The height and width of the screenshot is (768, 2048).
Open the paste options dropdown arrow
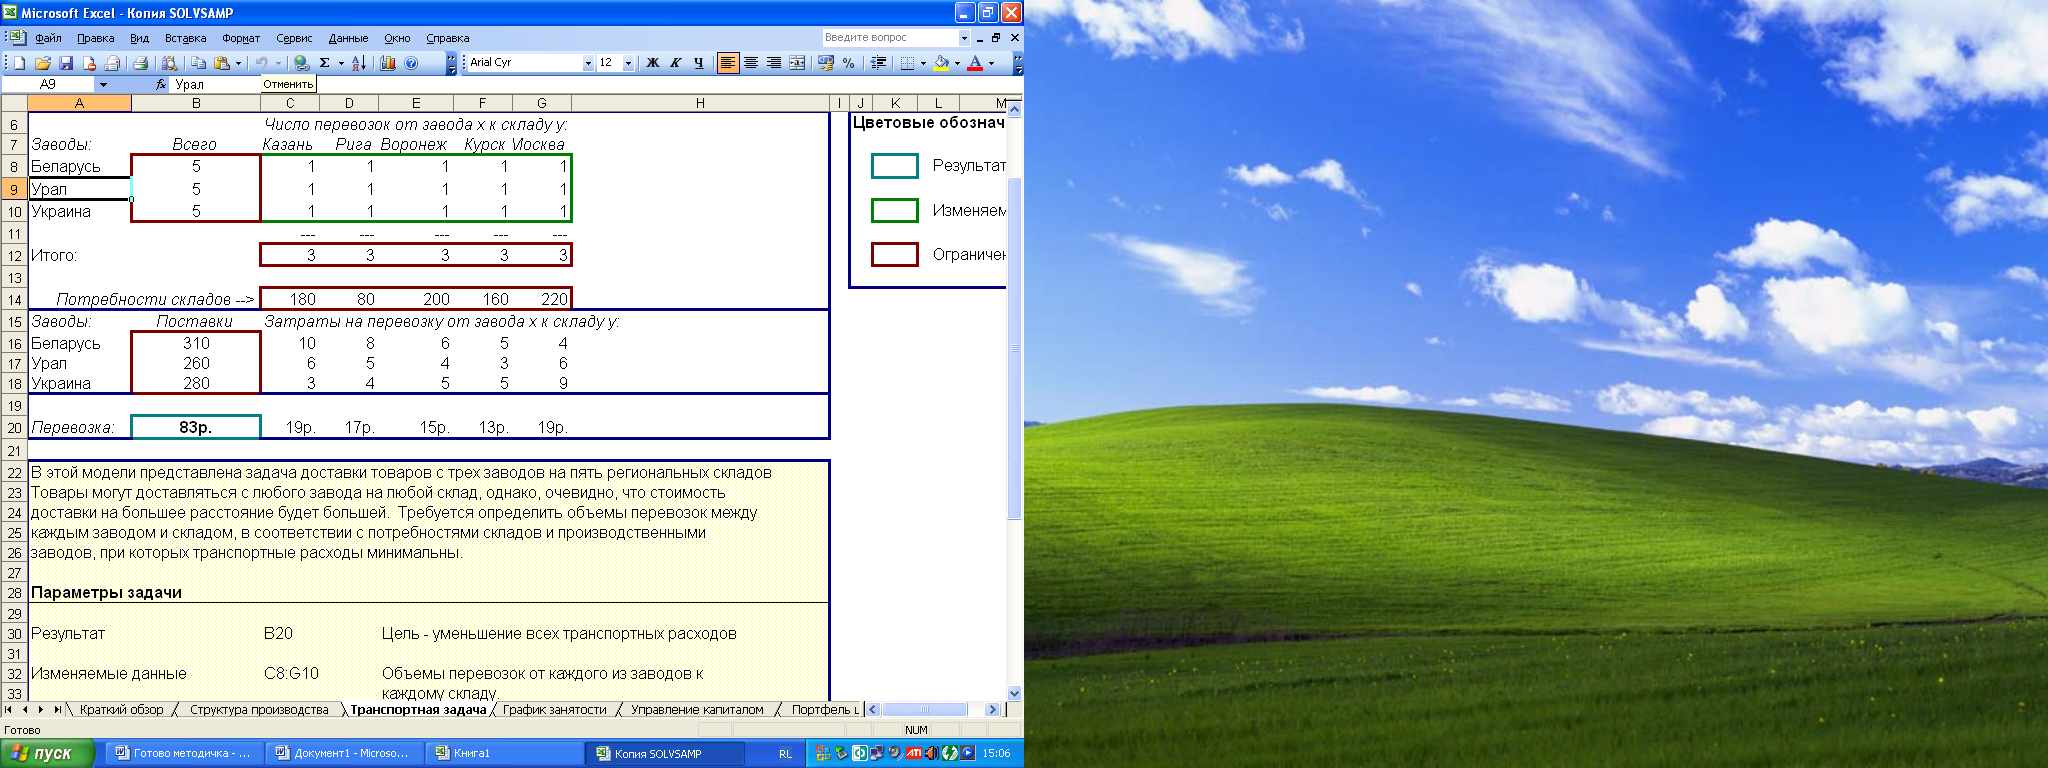coord(238,63)
